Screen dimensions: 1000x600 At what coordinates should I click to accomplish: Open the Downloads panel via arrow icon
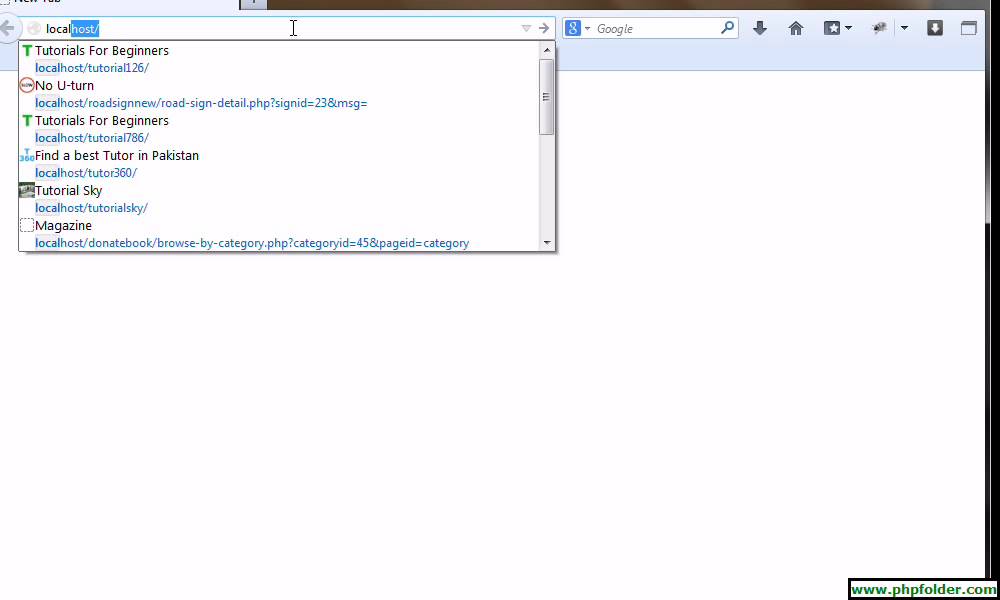click(x=760, y=27)
